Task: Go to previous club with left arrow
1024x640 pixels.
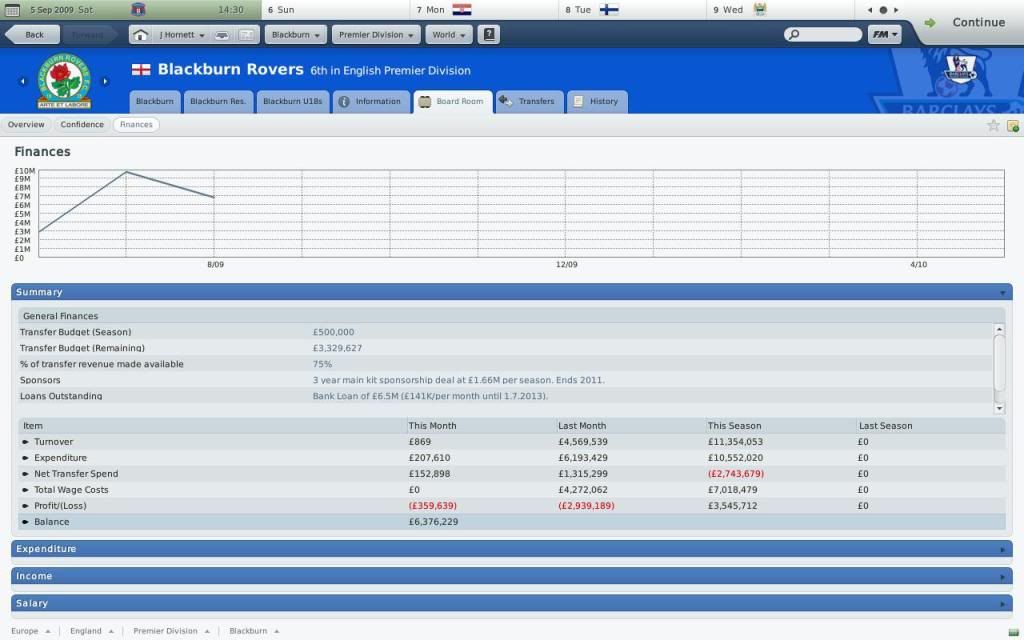Action: pos(23,82)
